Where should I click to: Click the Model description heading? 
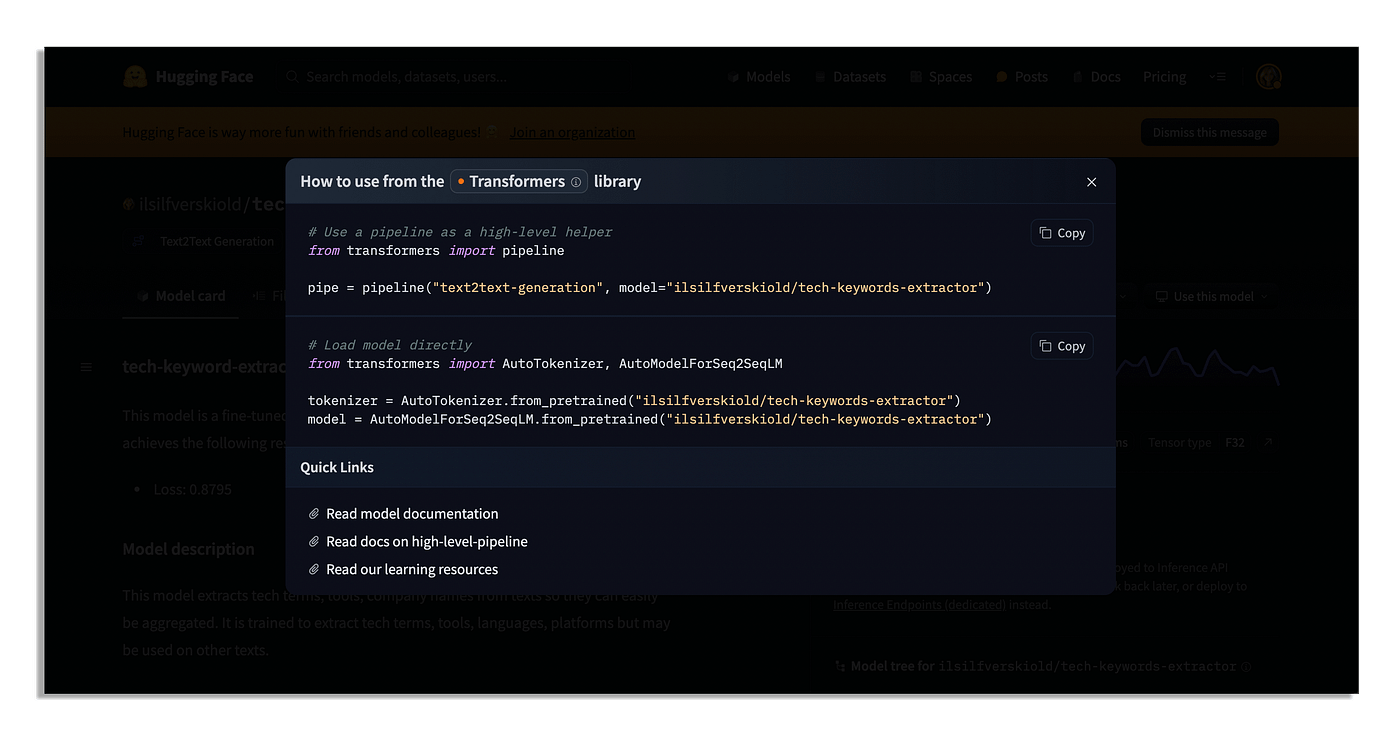pyautogui.click(x=188, y=549)
